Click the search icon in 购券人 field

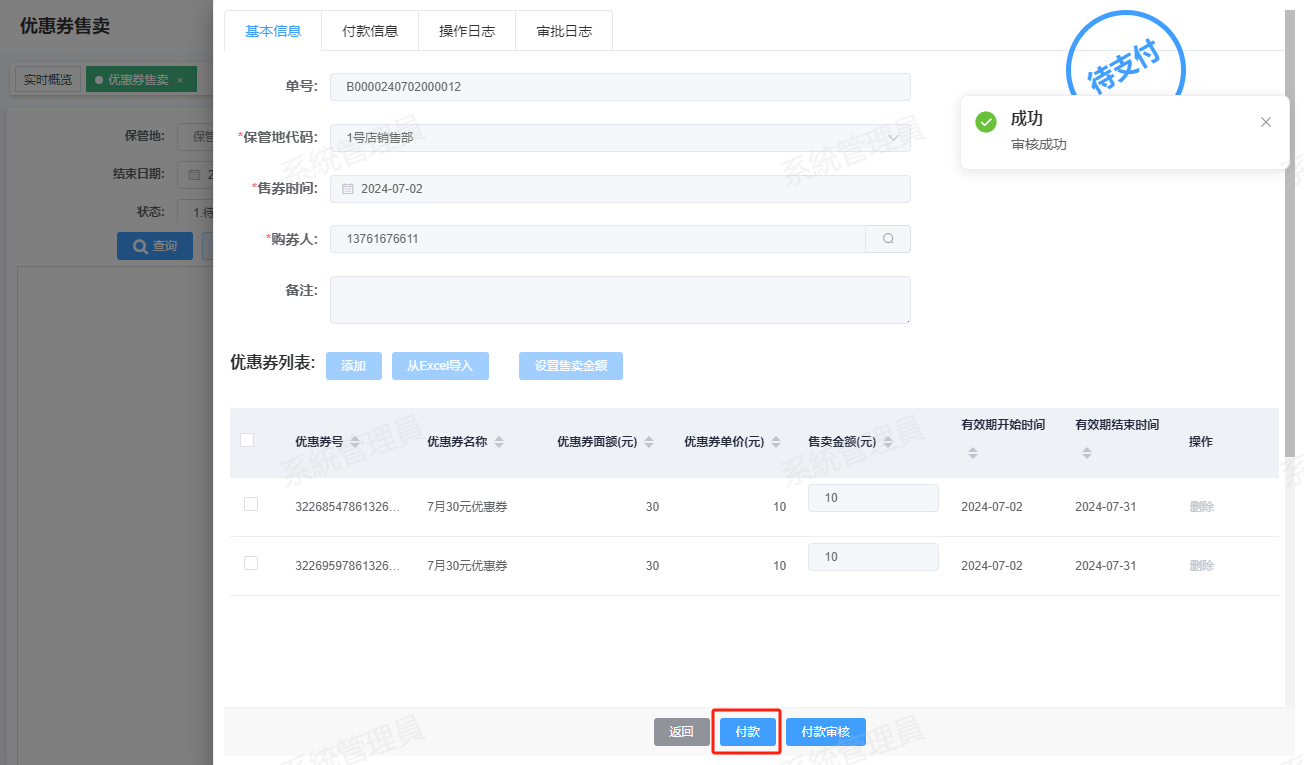[x=888, y=239]
